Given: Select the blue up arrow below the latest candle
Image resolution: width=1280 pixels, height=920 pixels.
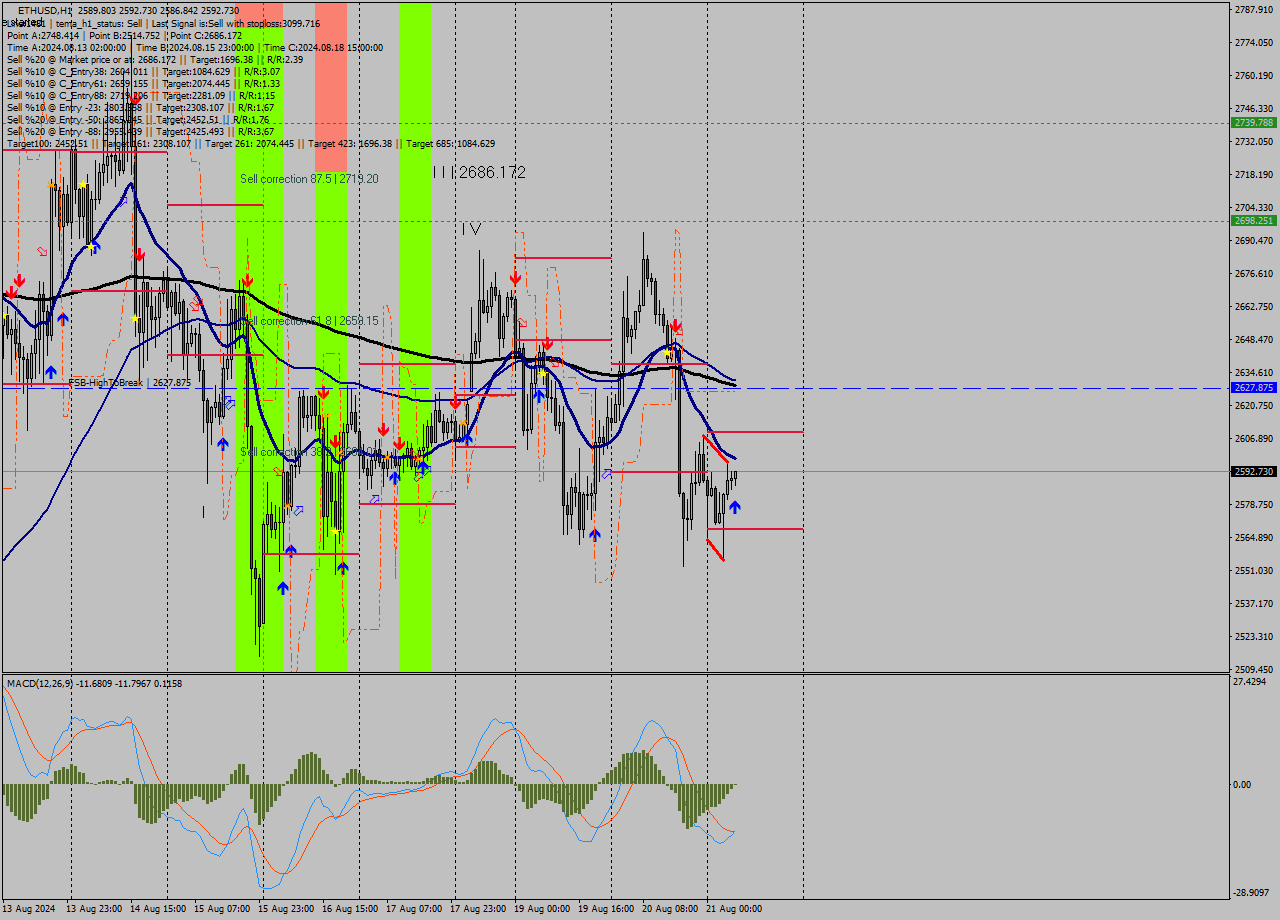Looking at the screenshot, I should 735,507.
